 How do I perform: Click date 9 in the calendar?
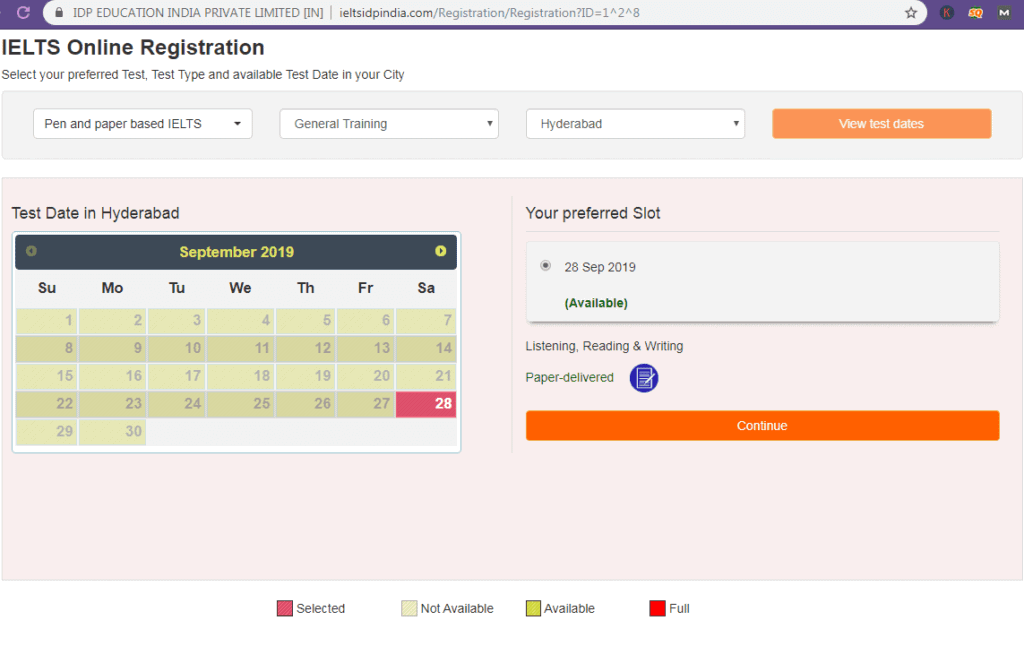tap(112, 348)
